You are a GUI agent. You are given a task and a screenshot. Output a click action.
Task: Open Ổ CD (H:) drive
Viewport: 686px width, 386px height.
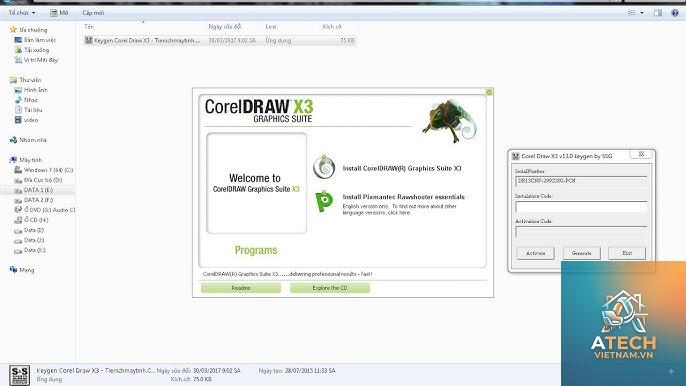[32, 220]
